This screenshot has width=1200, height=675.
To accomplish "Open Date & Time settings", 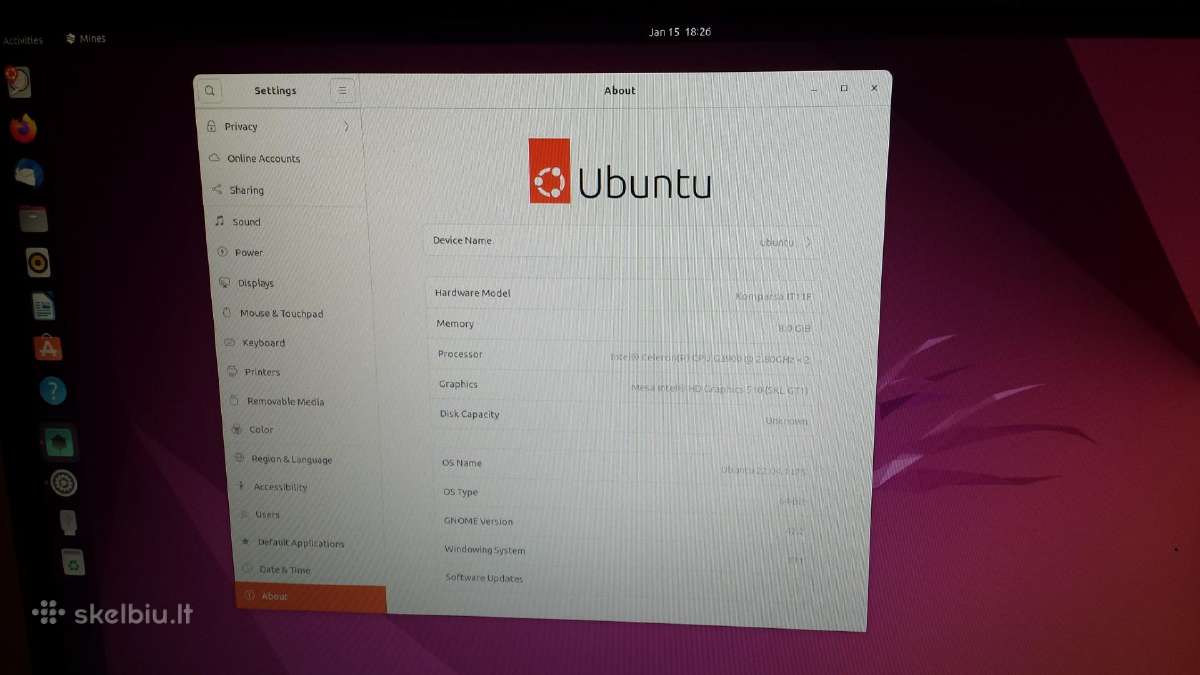I will click(x=310, y=570).
